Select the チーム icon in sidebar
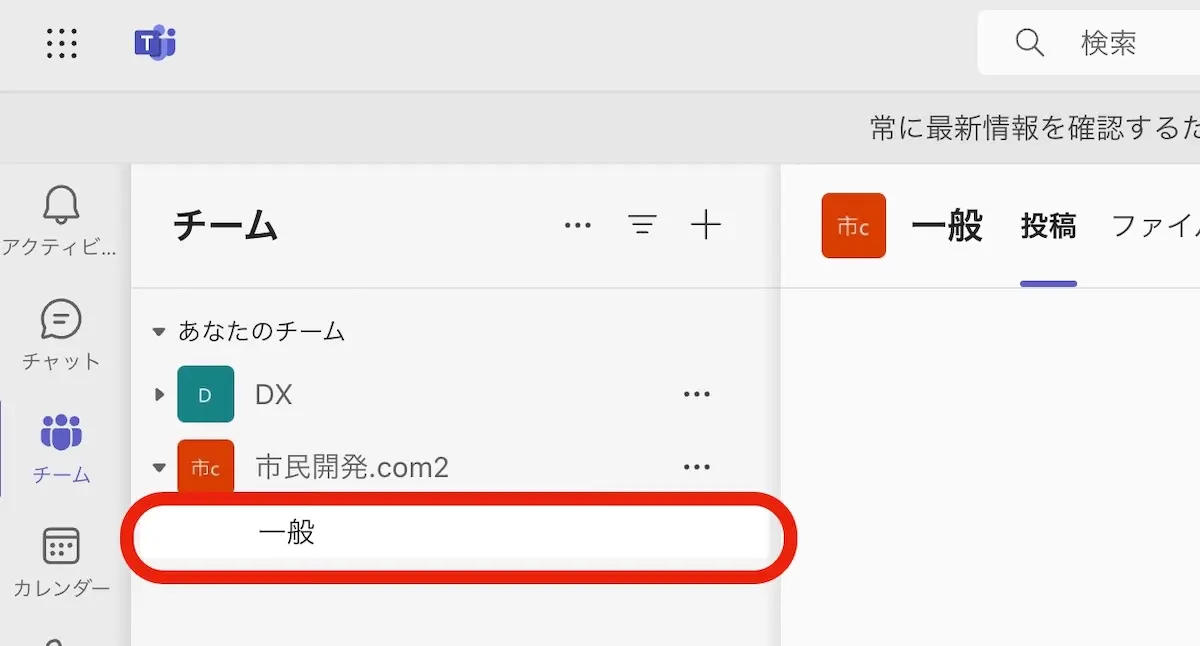Viewport: 1200px width, 646px height. [60, 434]
